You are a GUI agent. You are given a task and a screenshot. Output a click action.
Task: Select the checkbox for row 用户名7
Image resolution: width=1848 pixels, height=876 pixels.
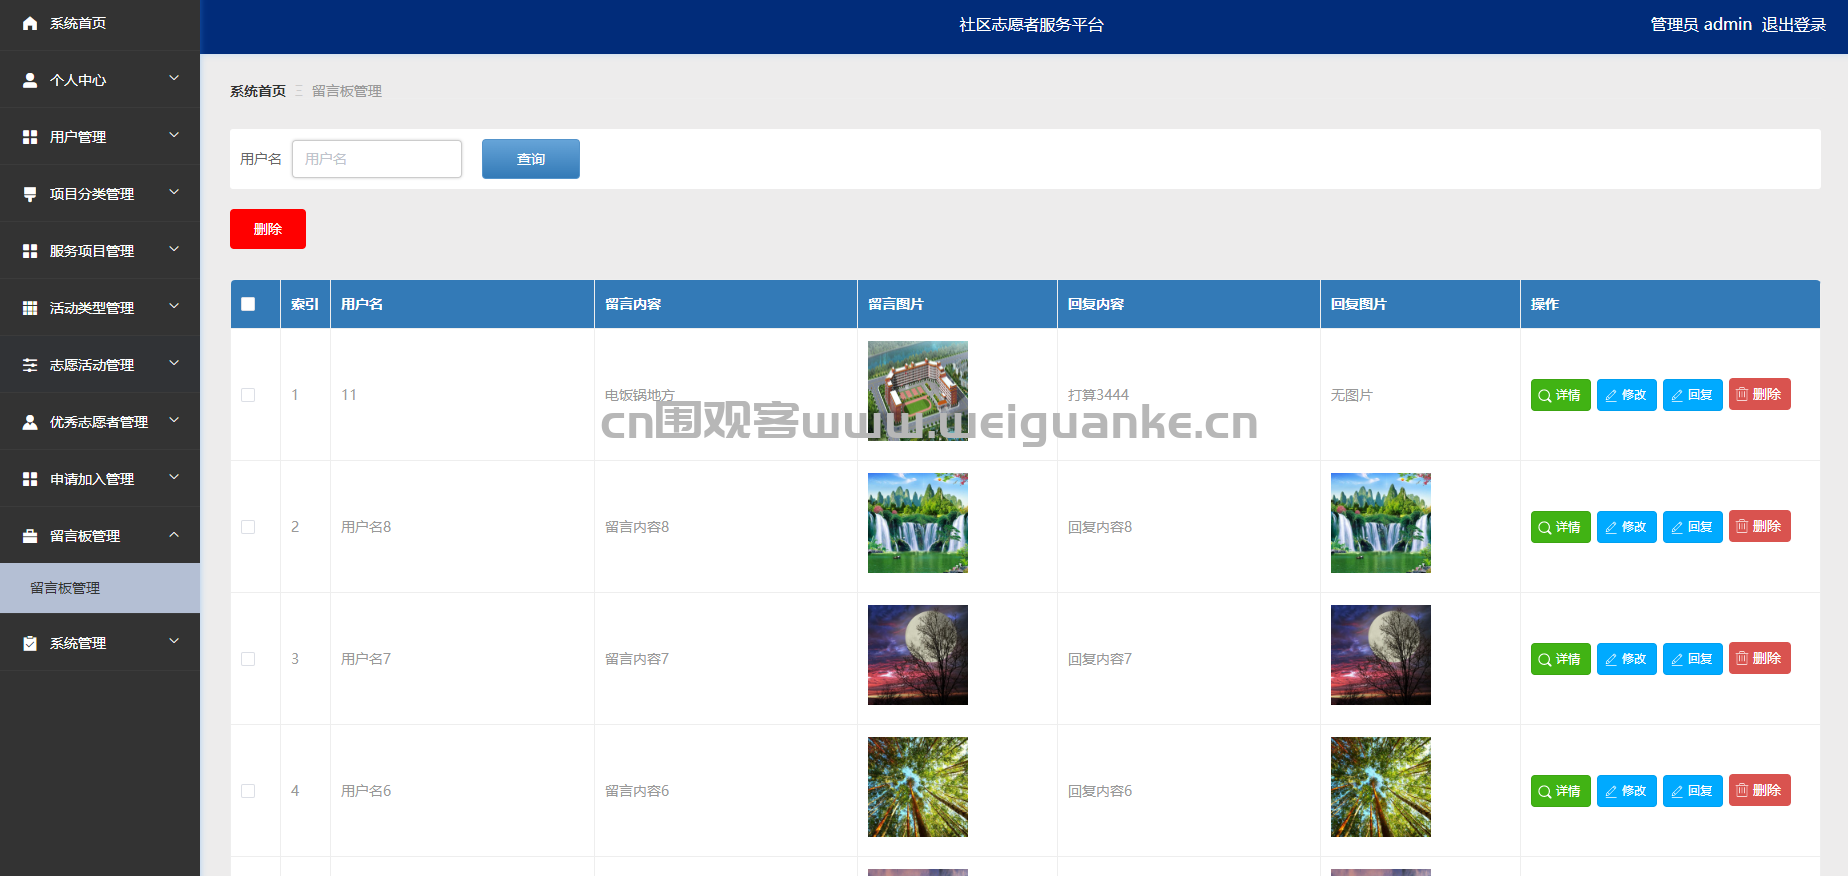[x=248, y=659]
